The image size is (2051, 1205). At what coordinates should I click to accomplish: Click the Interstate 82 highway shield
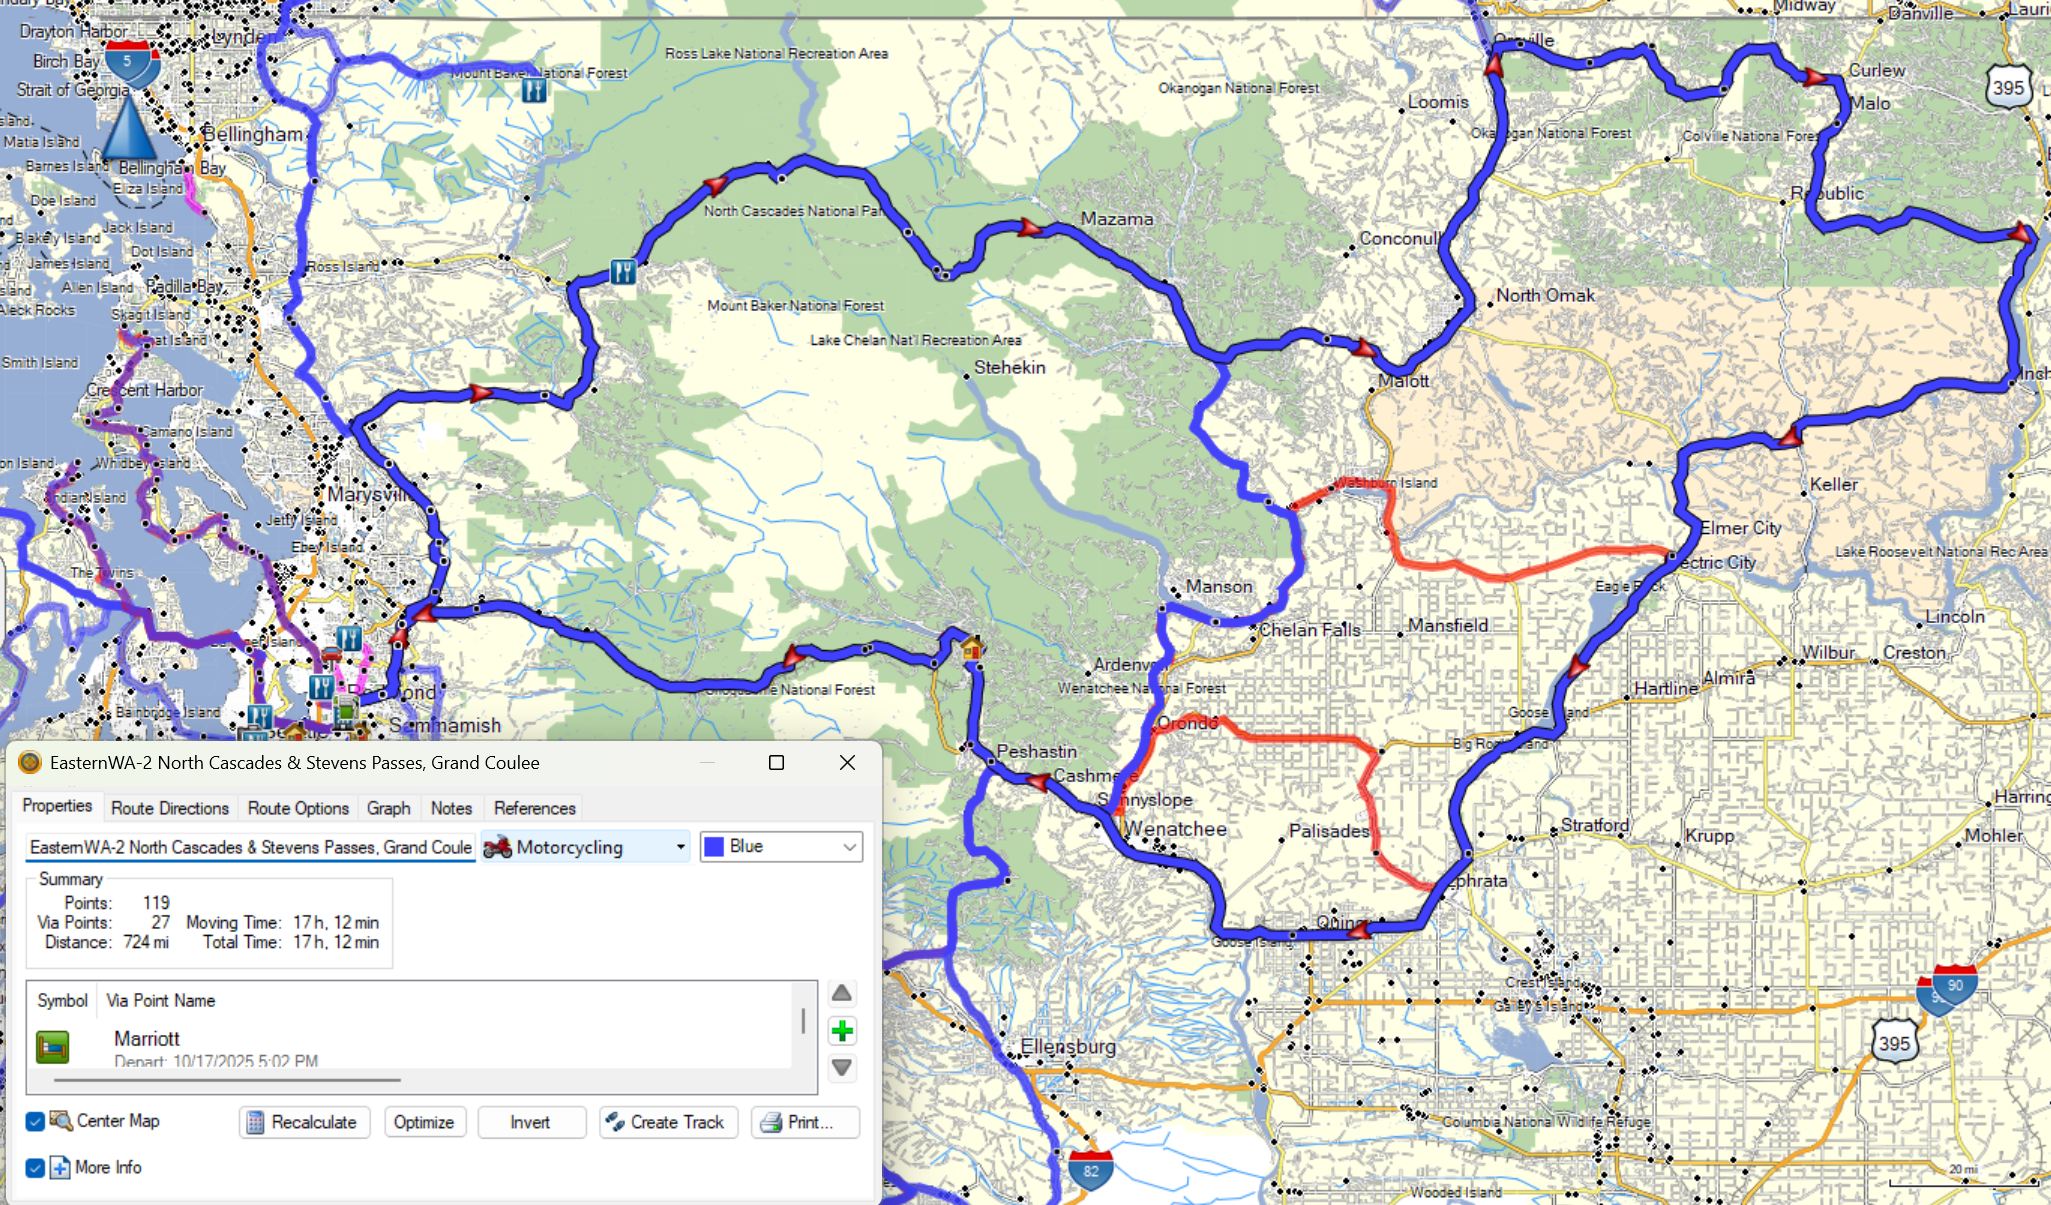[1090, 1170]
